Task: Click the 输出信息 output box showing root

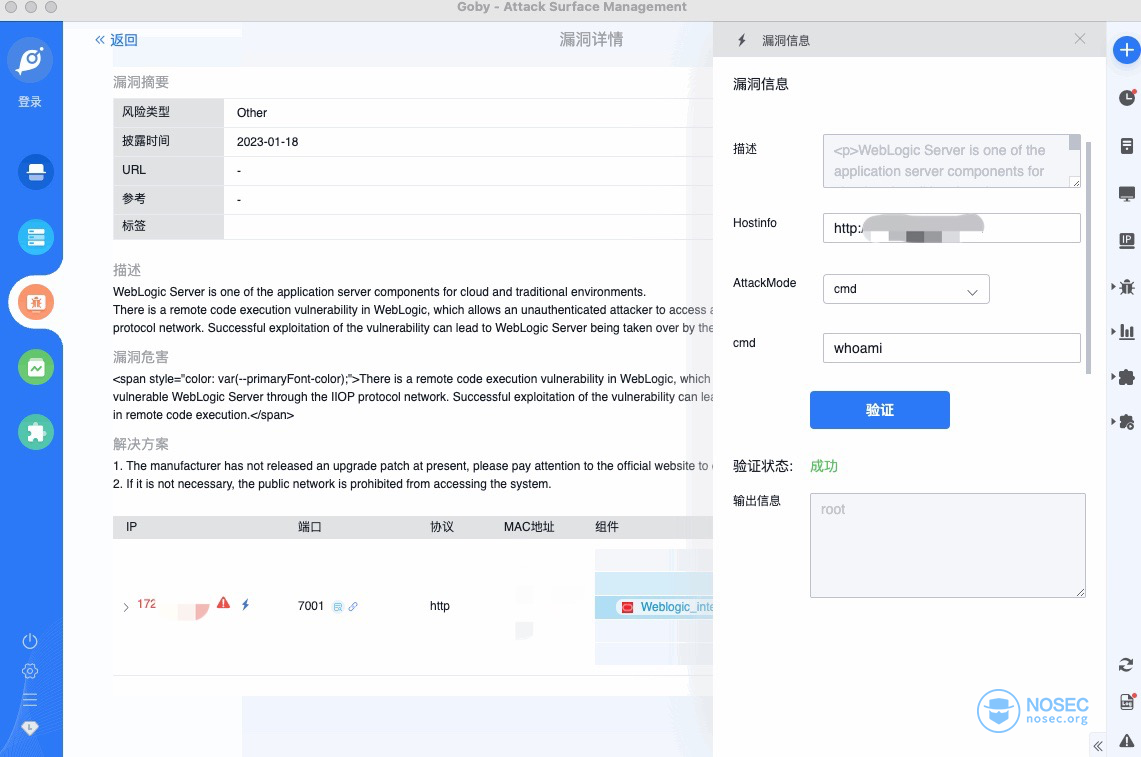Action: click(x=947, y=545)
